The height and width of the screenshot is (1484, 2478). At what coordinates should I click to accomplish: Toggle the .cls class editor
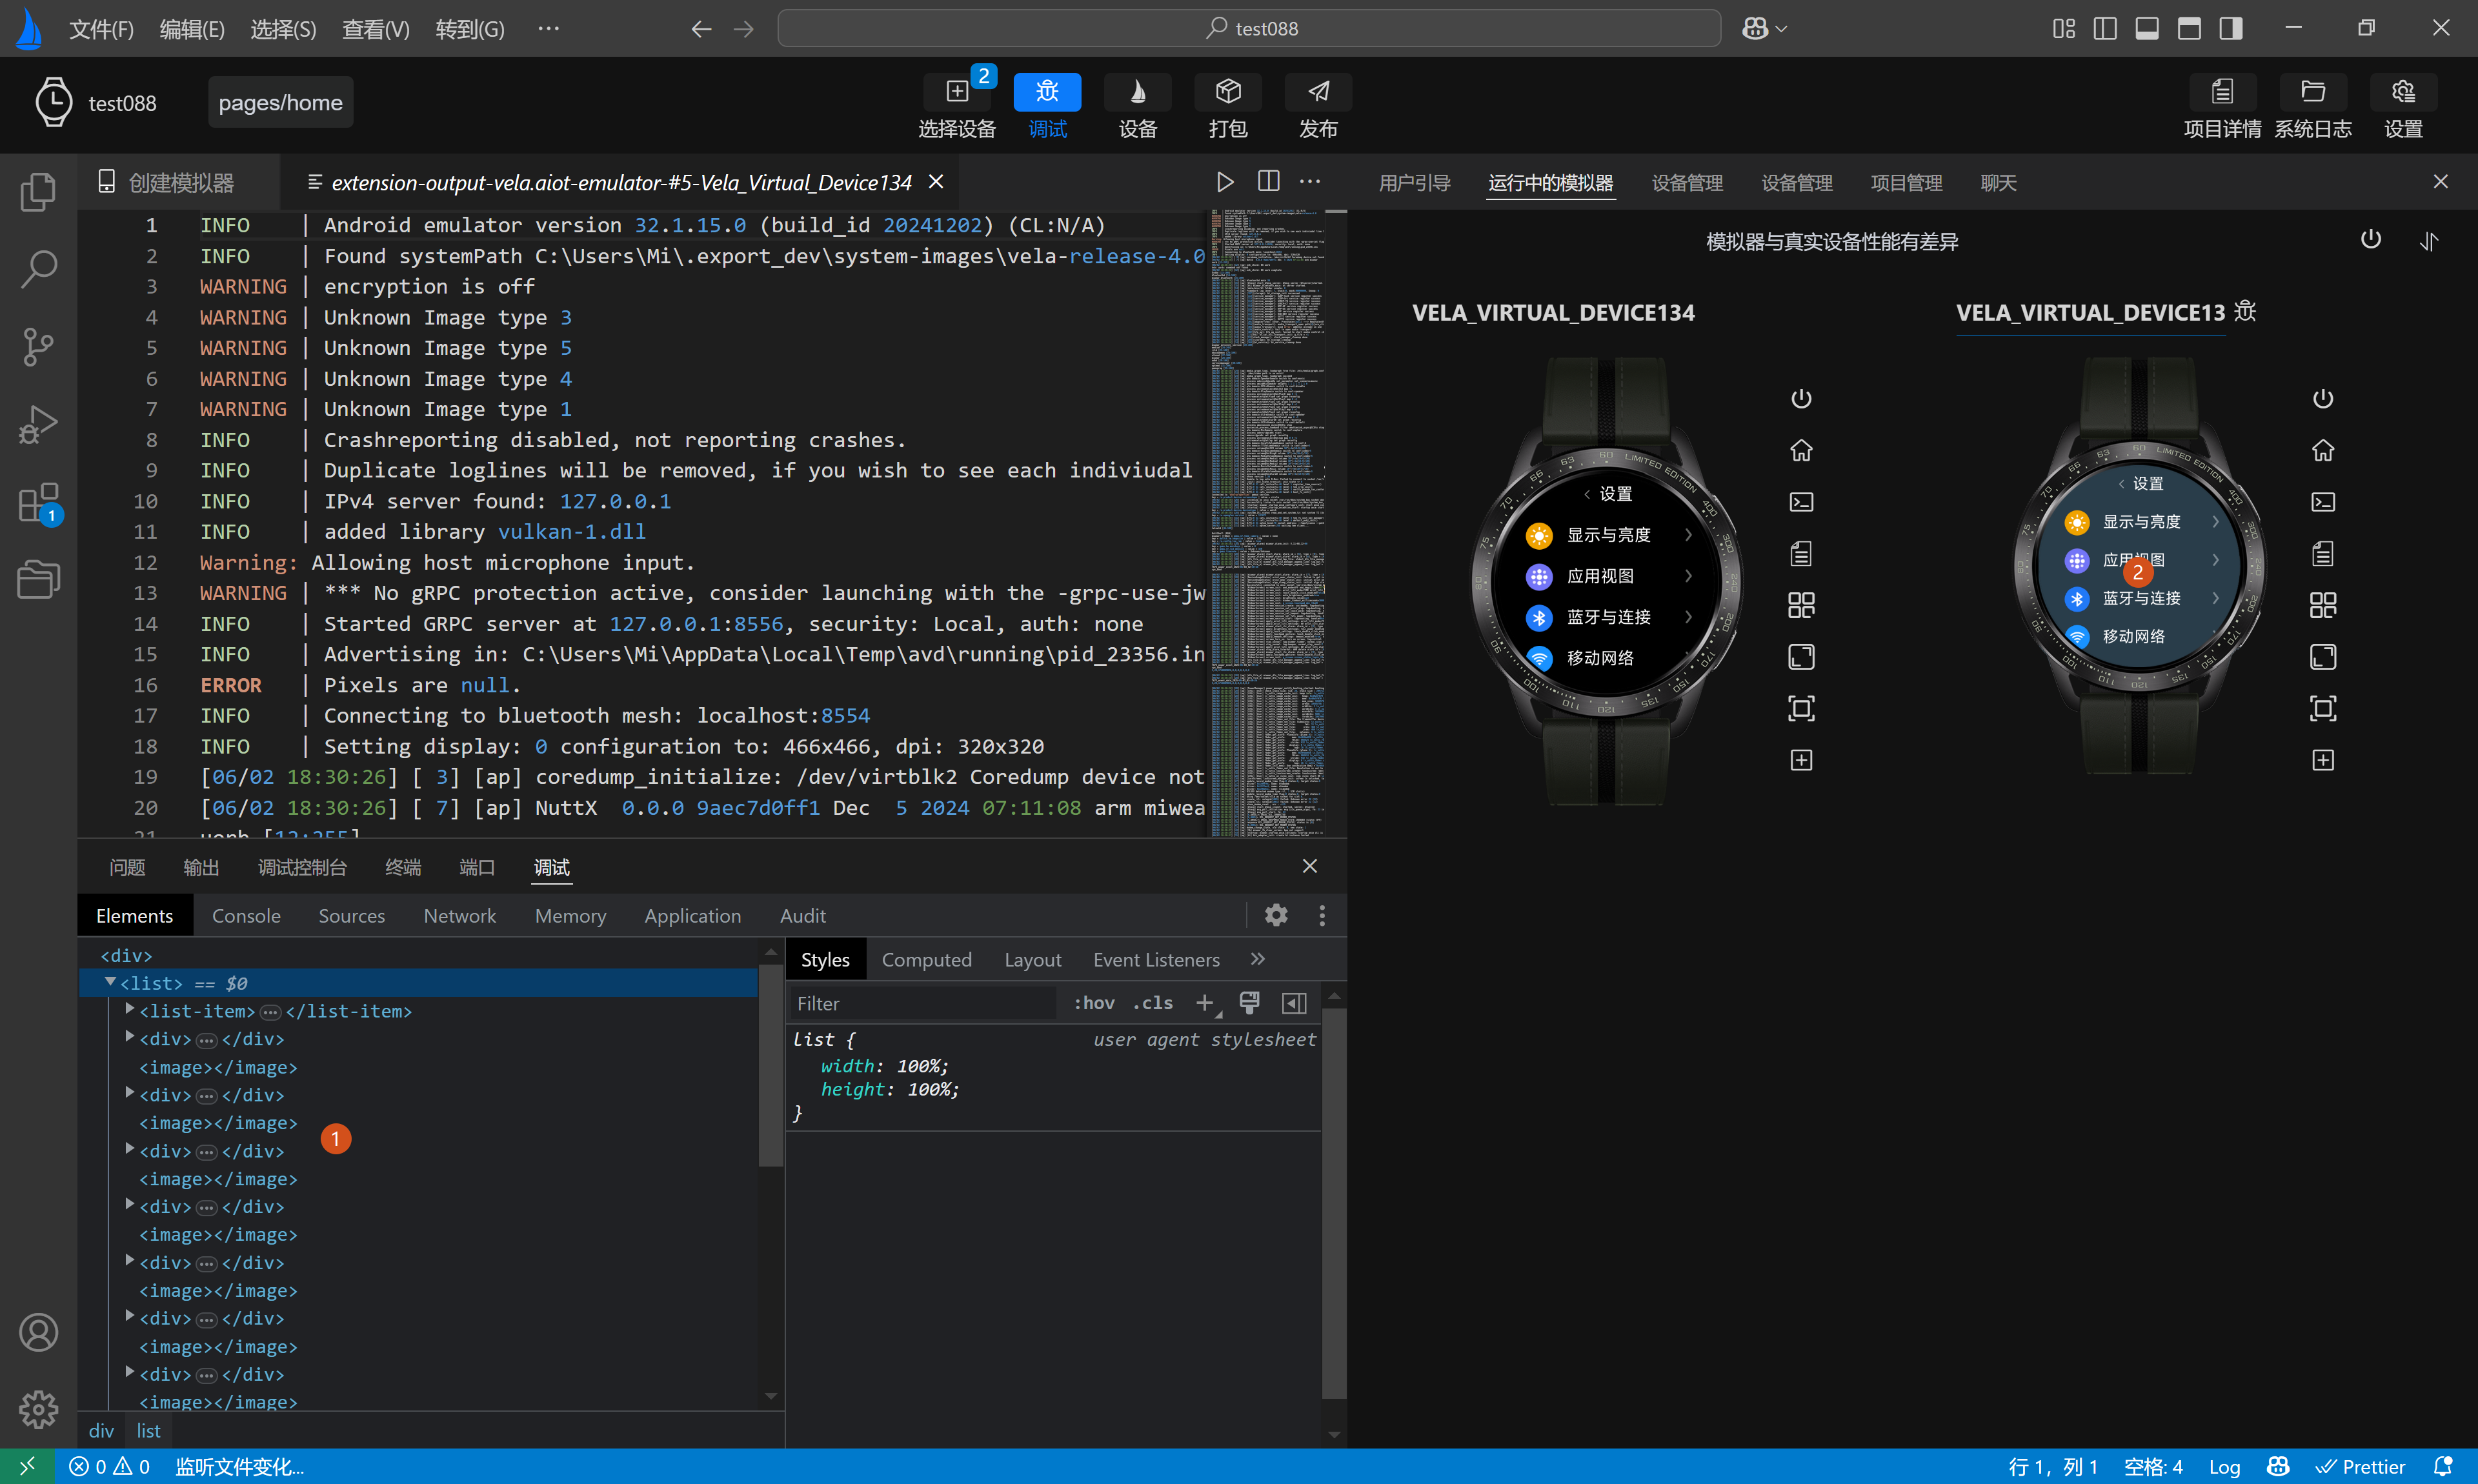[1153, 1003]
